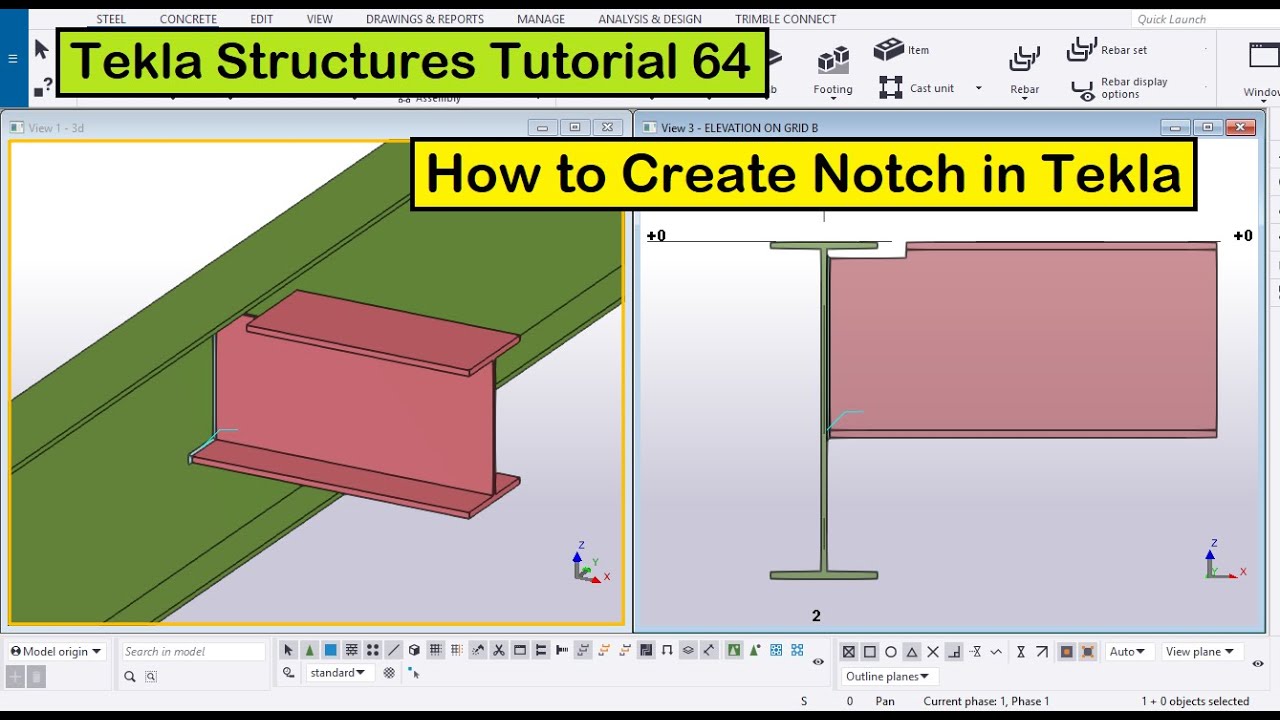Open ANALYSIS & DESIGN tab
1280x720 pixels.
pyautogui.click(x=650, y=19)
